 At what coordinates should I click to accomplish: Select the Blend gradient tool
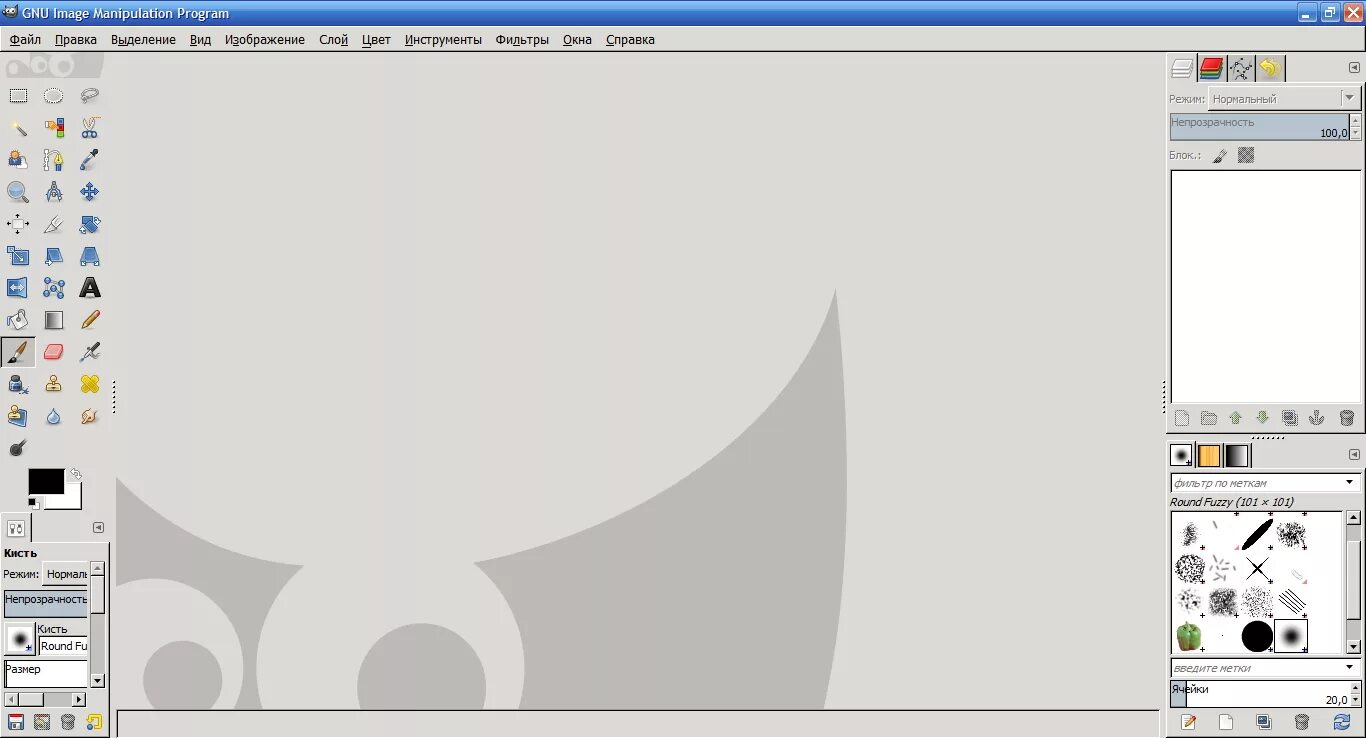[54, 320]
